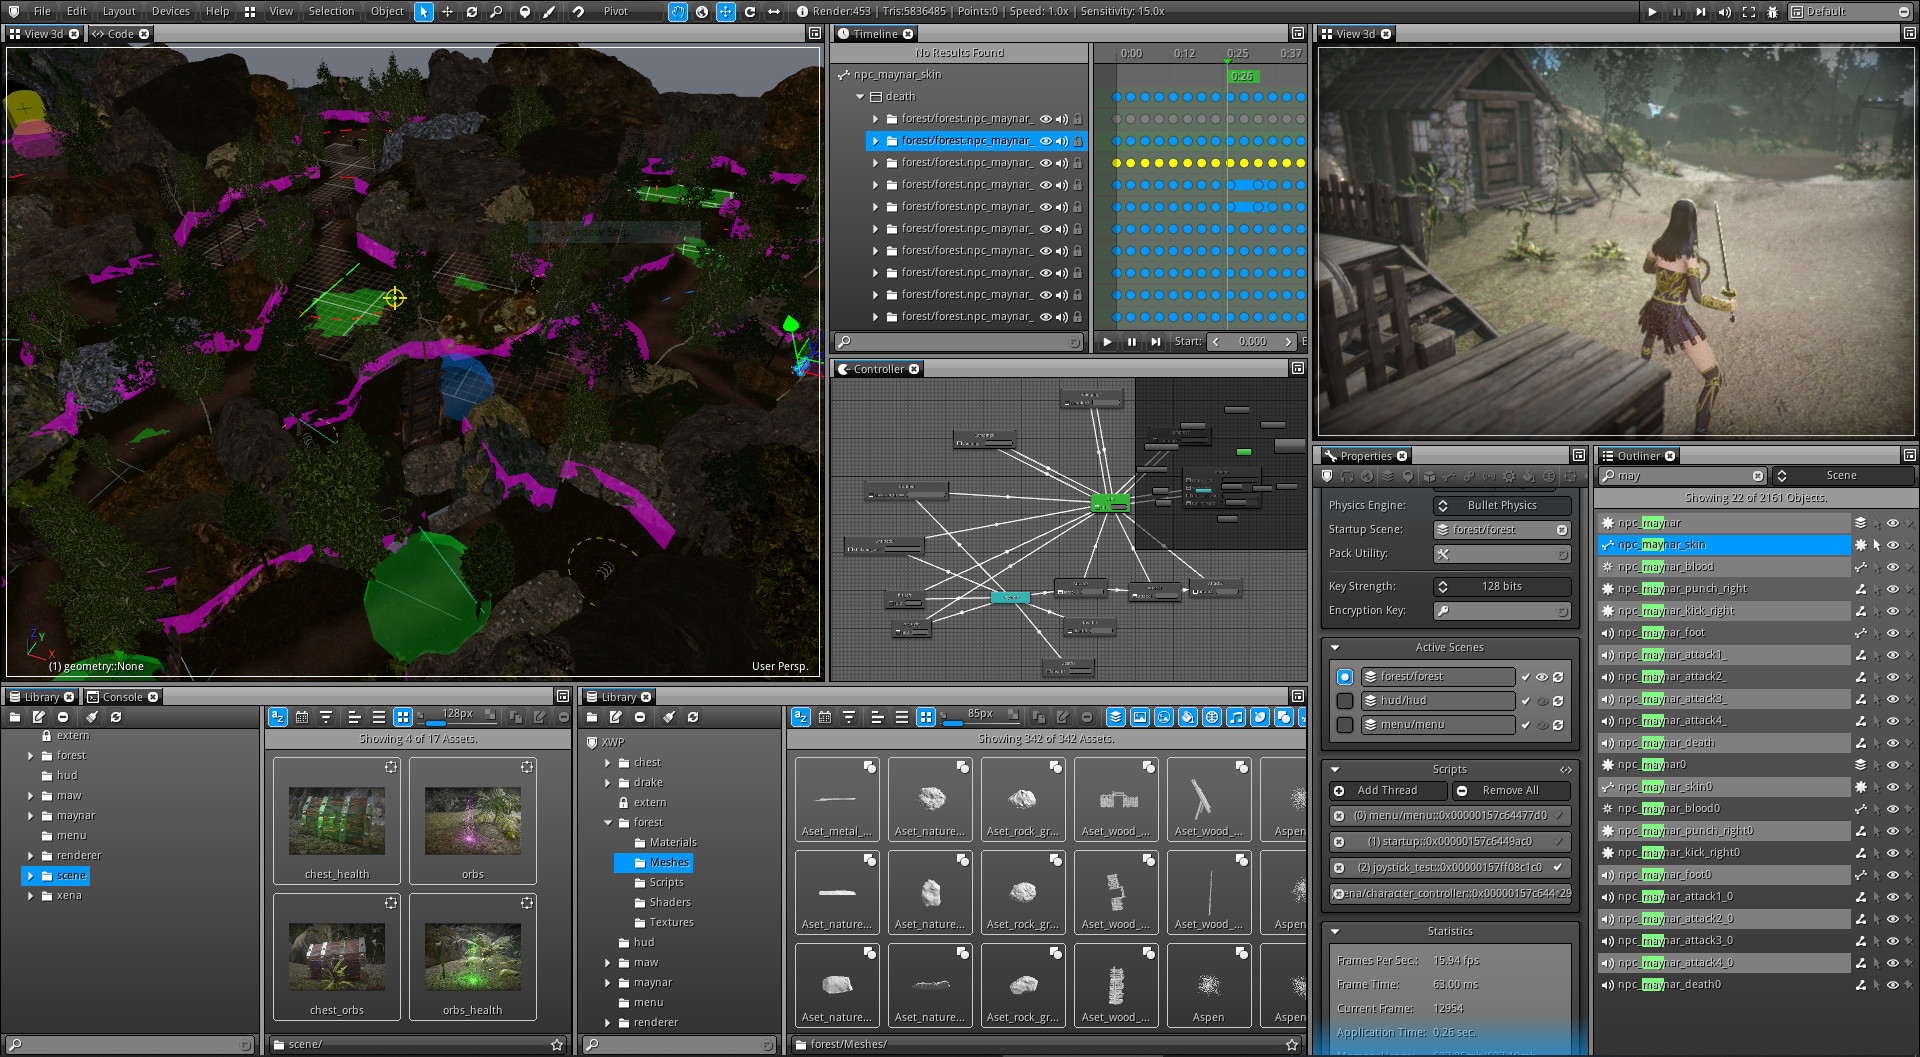Select the Magnify/Zoom tool in the top toolbar
1920x1057 pixels.
point(495,11)
